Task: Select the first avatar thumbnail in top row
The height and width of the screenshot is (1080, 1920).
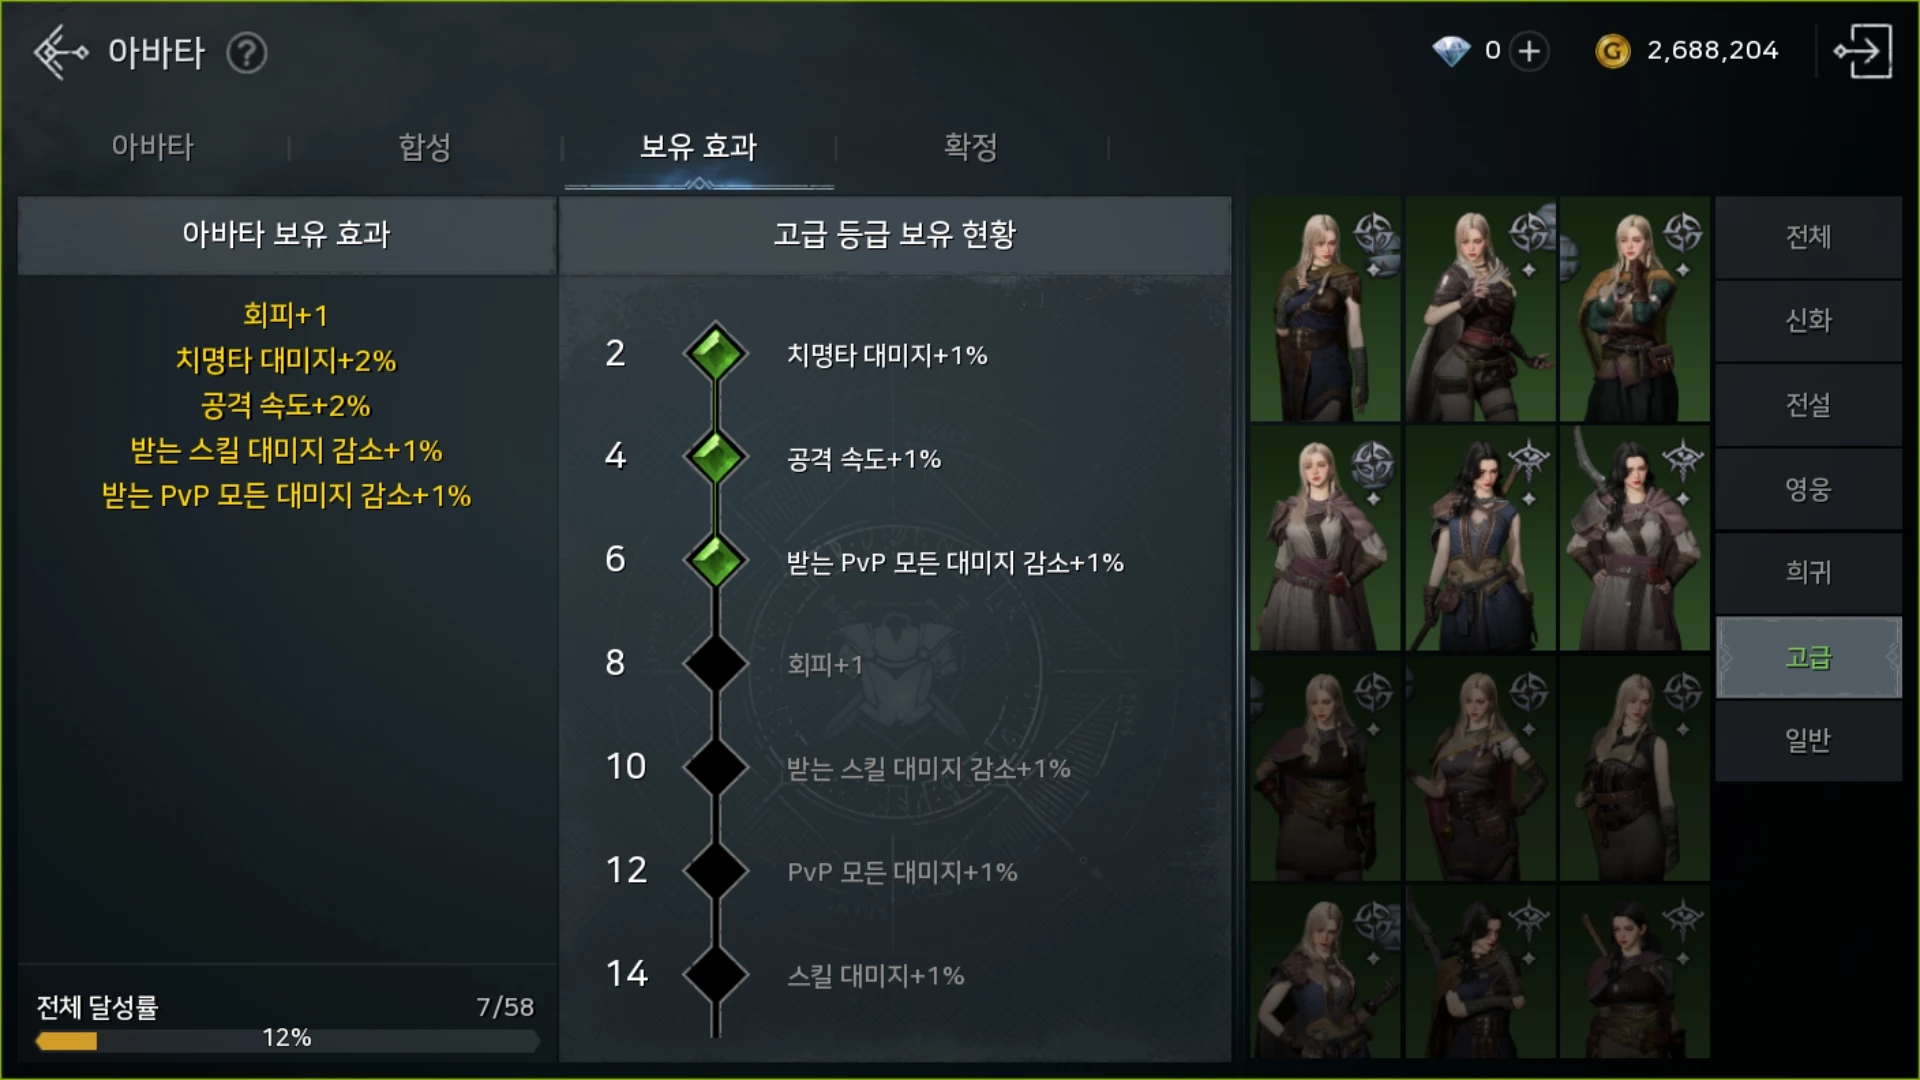Action: [1325, 310]
